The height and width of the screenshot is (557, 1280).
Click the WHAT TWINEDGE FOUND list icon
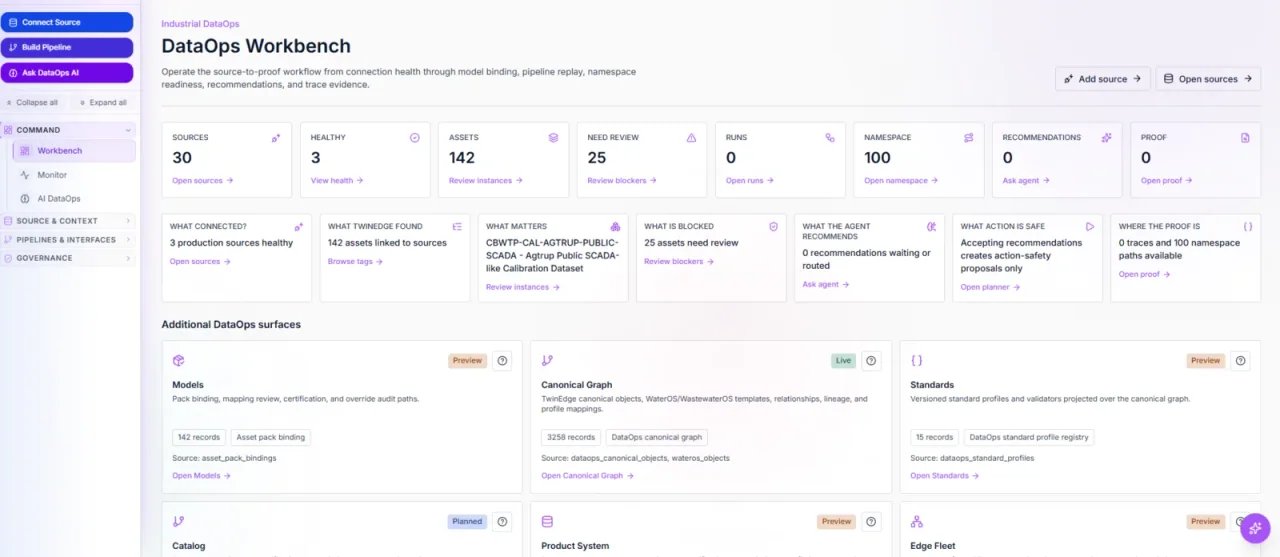coord(456,227)
